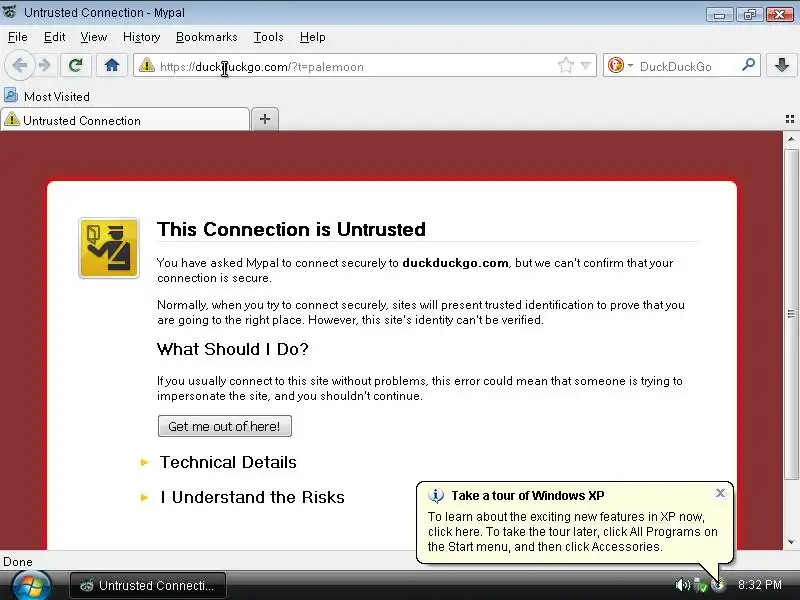
Task: Click the vertical scrollbar thumb
Action: 791,314
